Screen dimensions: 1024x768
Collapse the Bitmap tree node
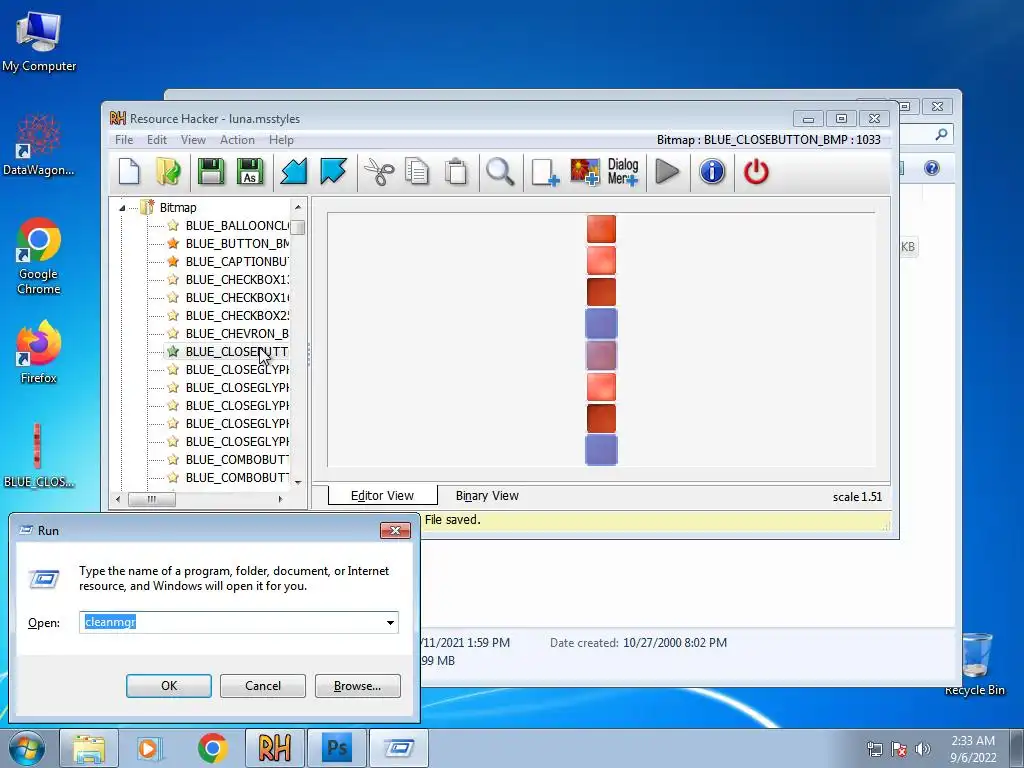pos(122,208)
